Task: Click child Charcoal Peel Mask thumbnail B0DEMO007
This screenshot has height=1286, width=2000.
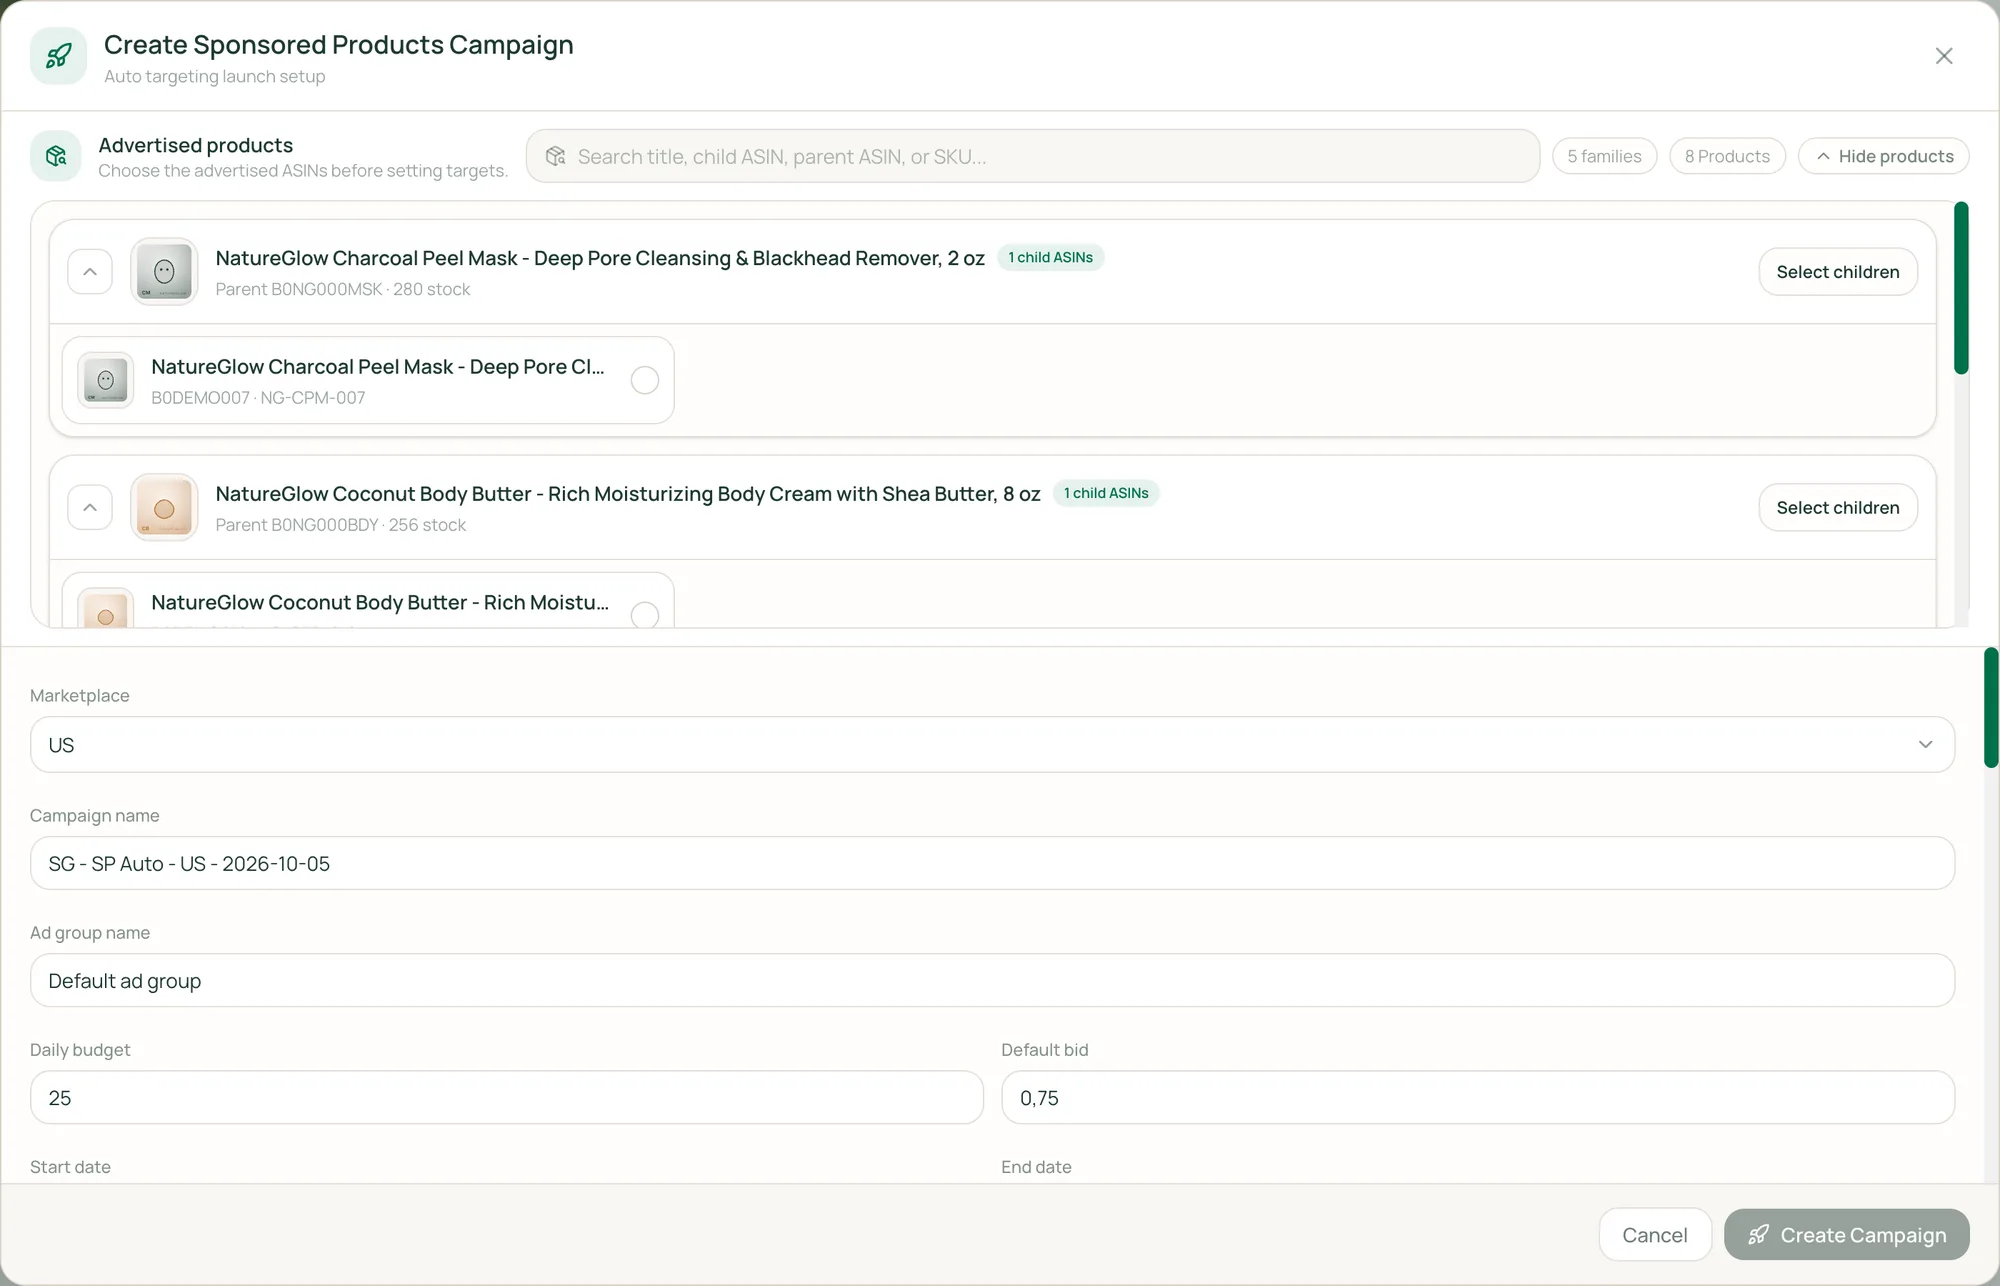Action: click(106, 380)
